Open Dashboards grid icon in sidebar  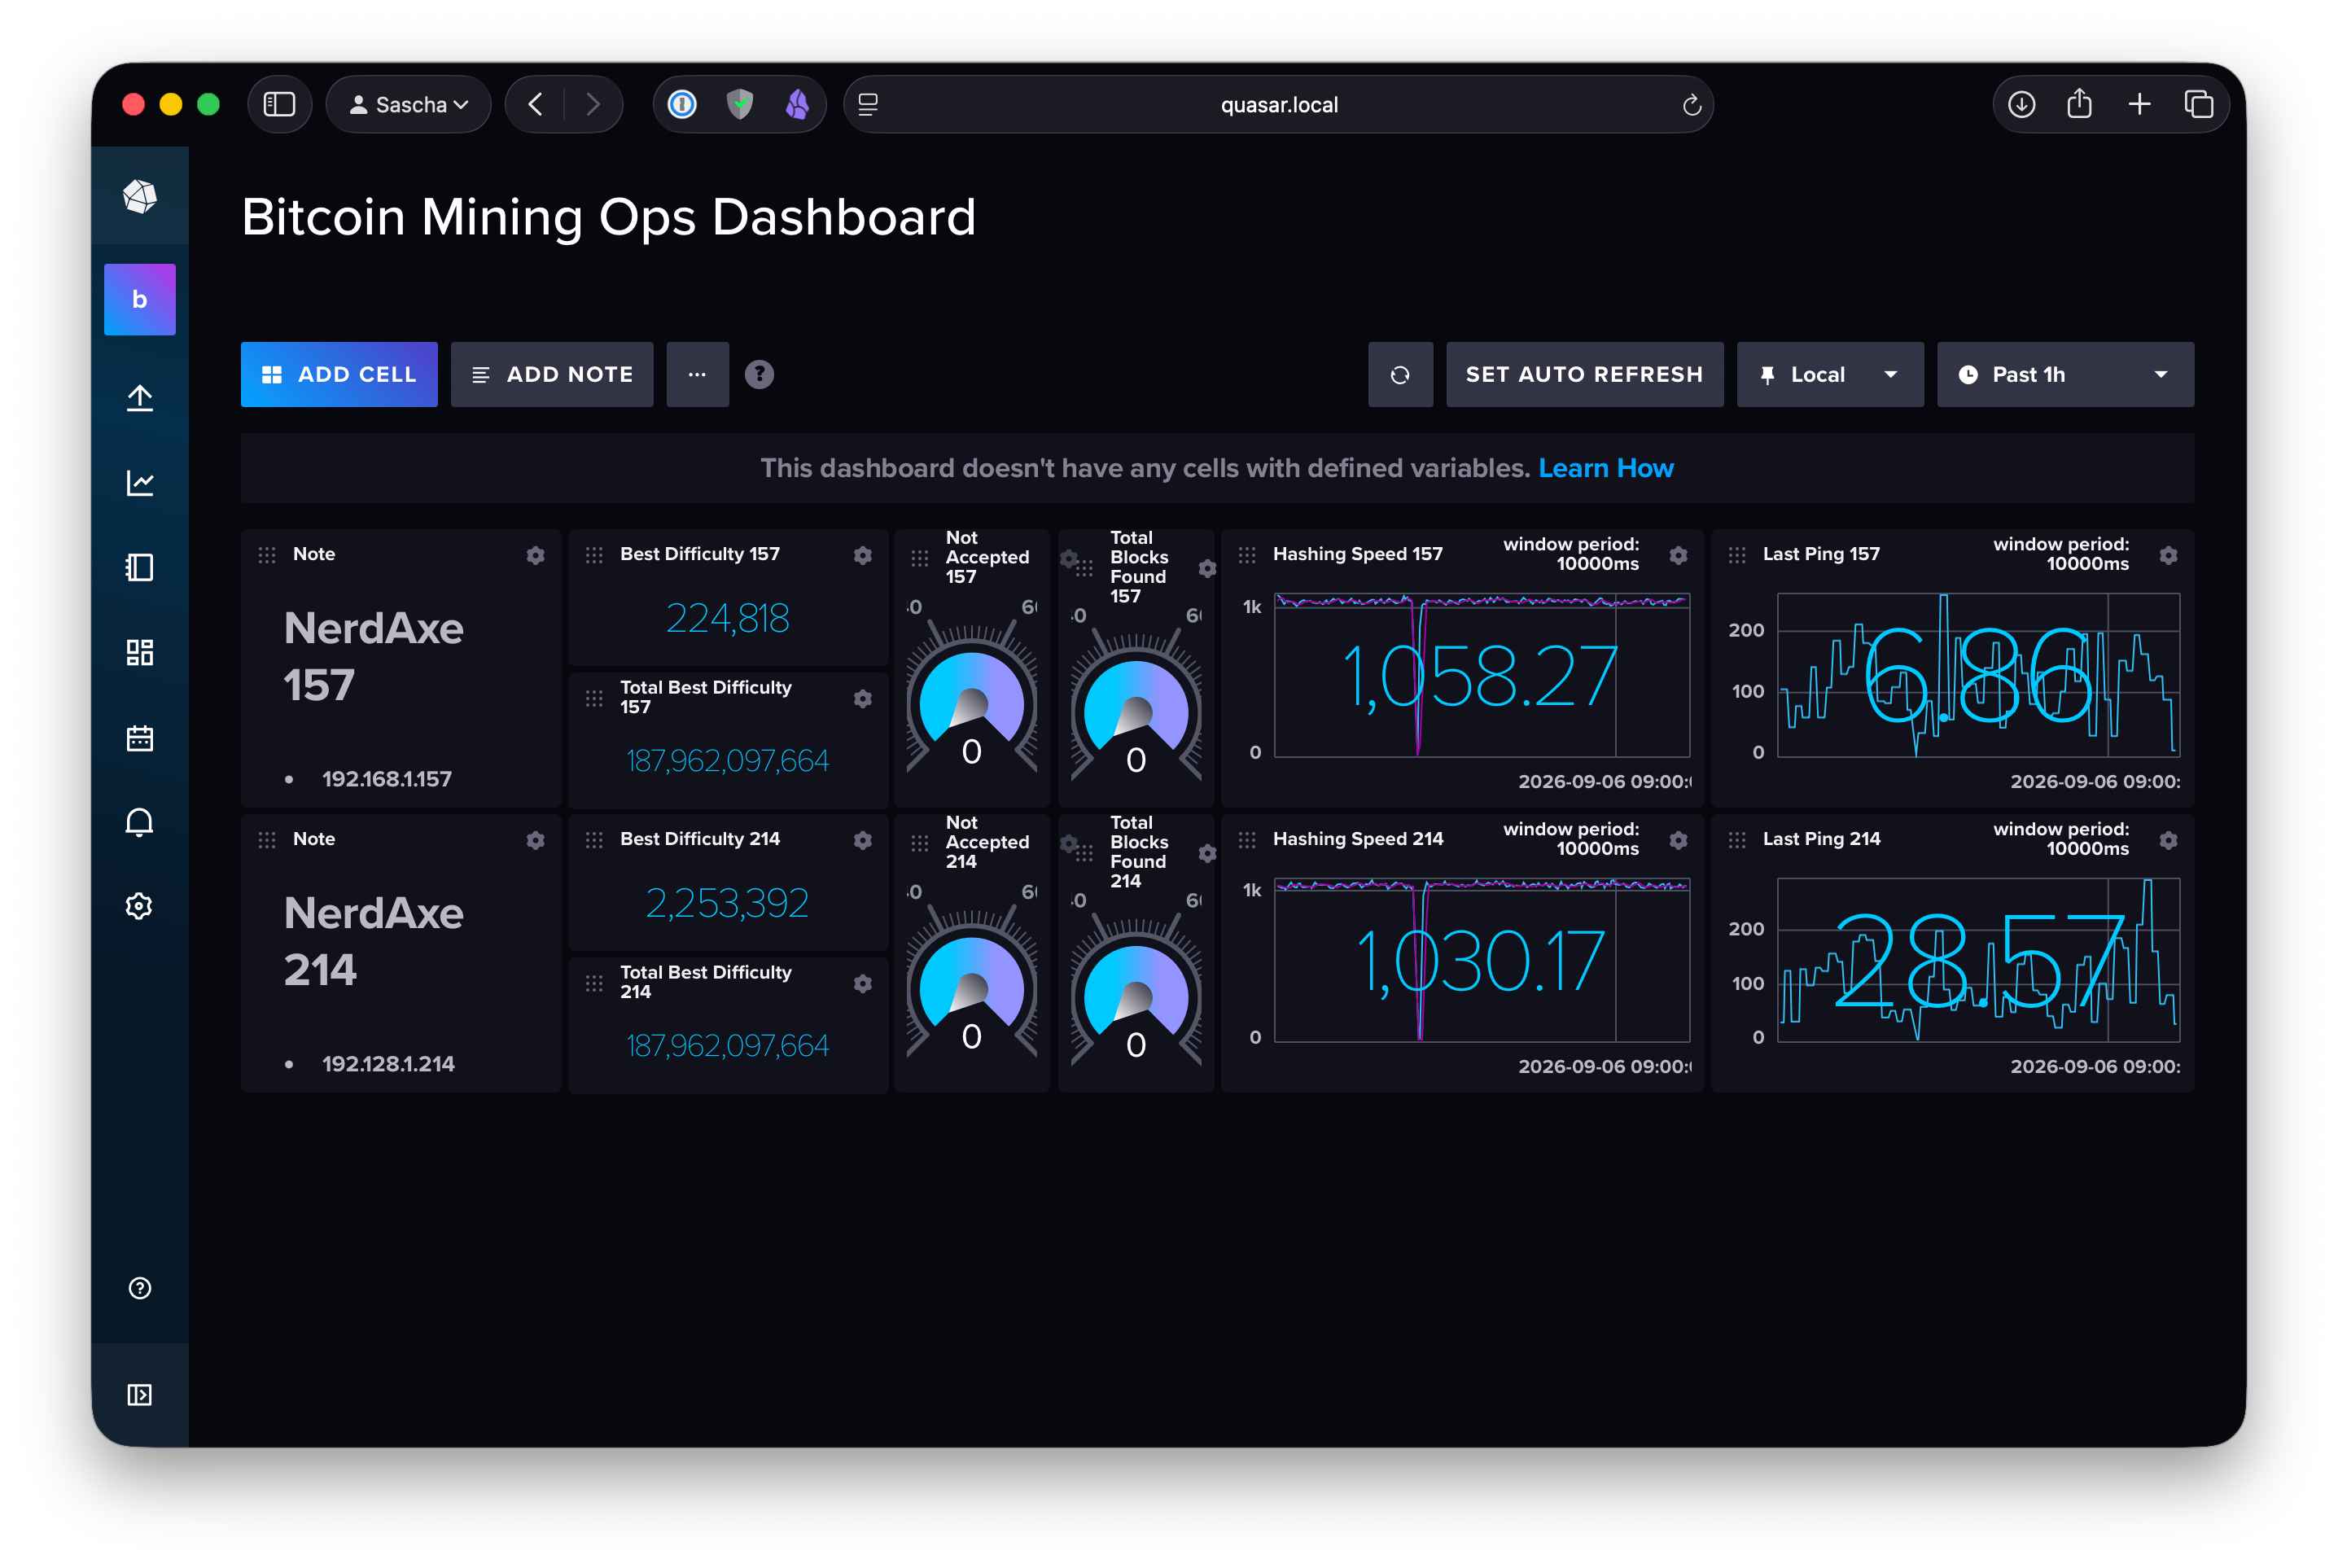pyautogui.click(x=140, y=653)
